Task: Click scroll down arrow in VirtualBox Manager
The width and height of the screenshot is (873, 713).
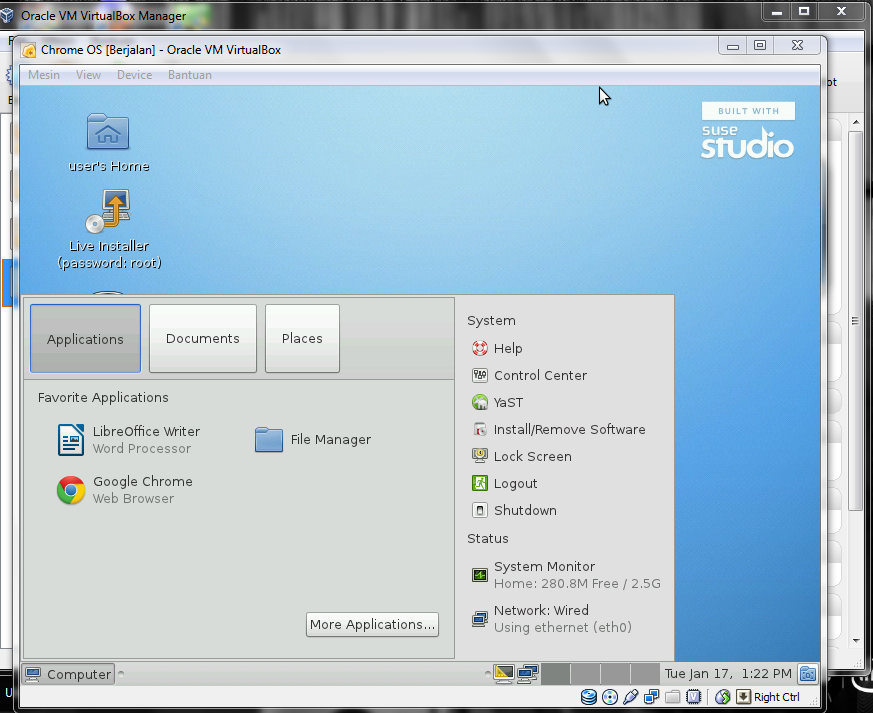Action: (x=856, y=641)
